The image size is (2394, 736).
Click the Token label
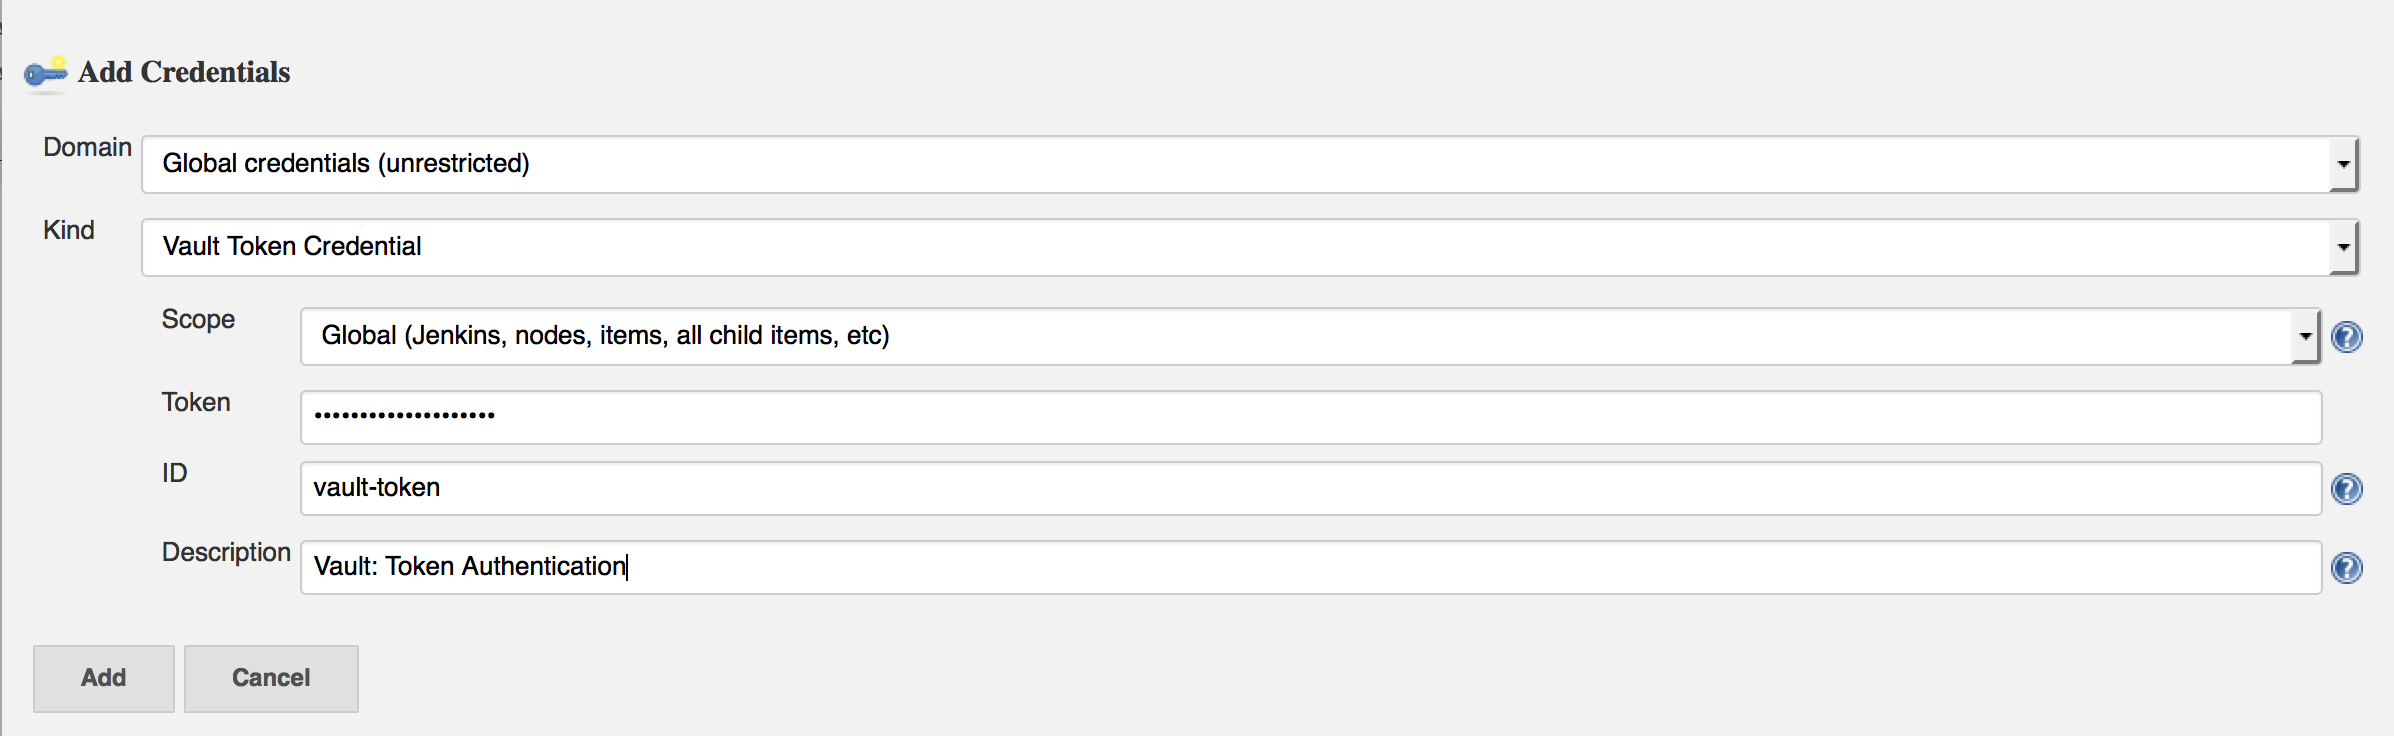pos(196,402)
